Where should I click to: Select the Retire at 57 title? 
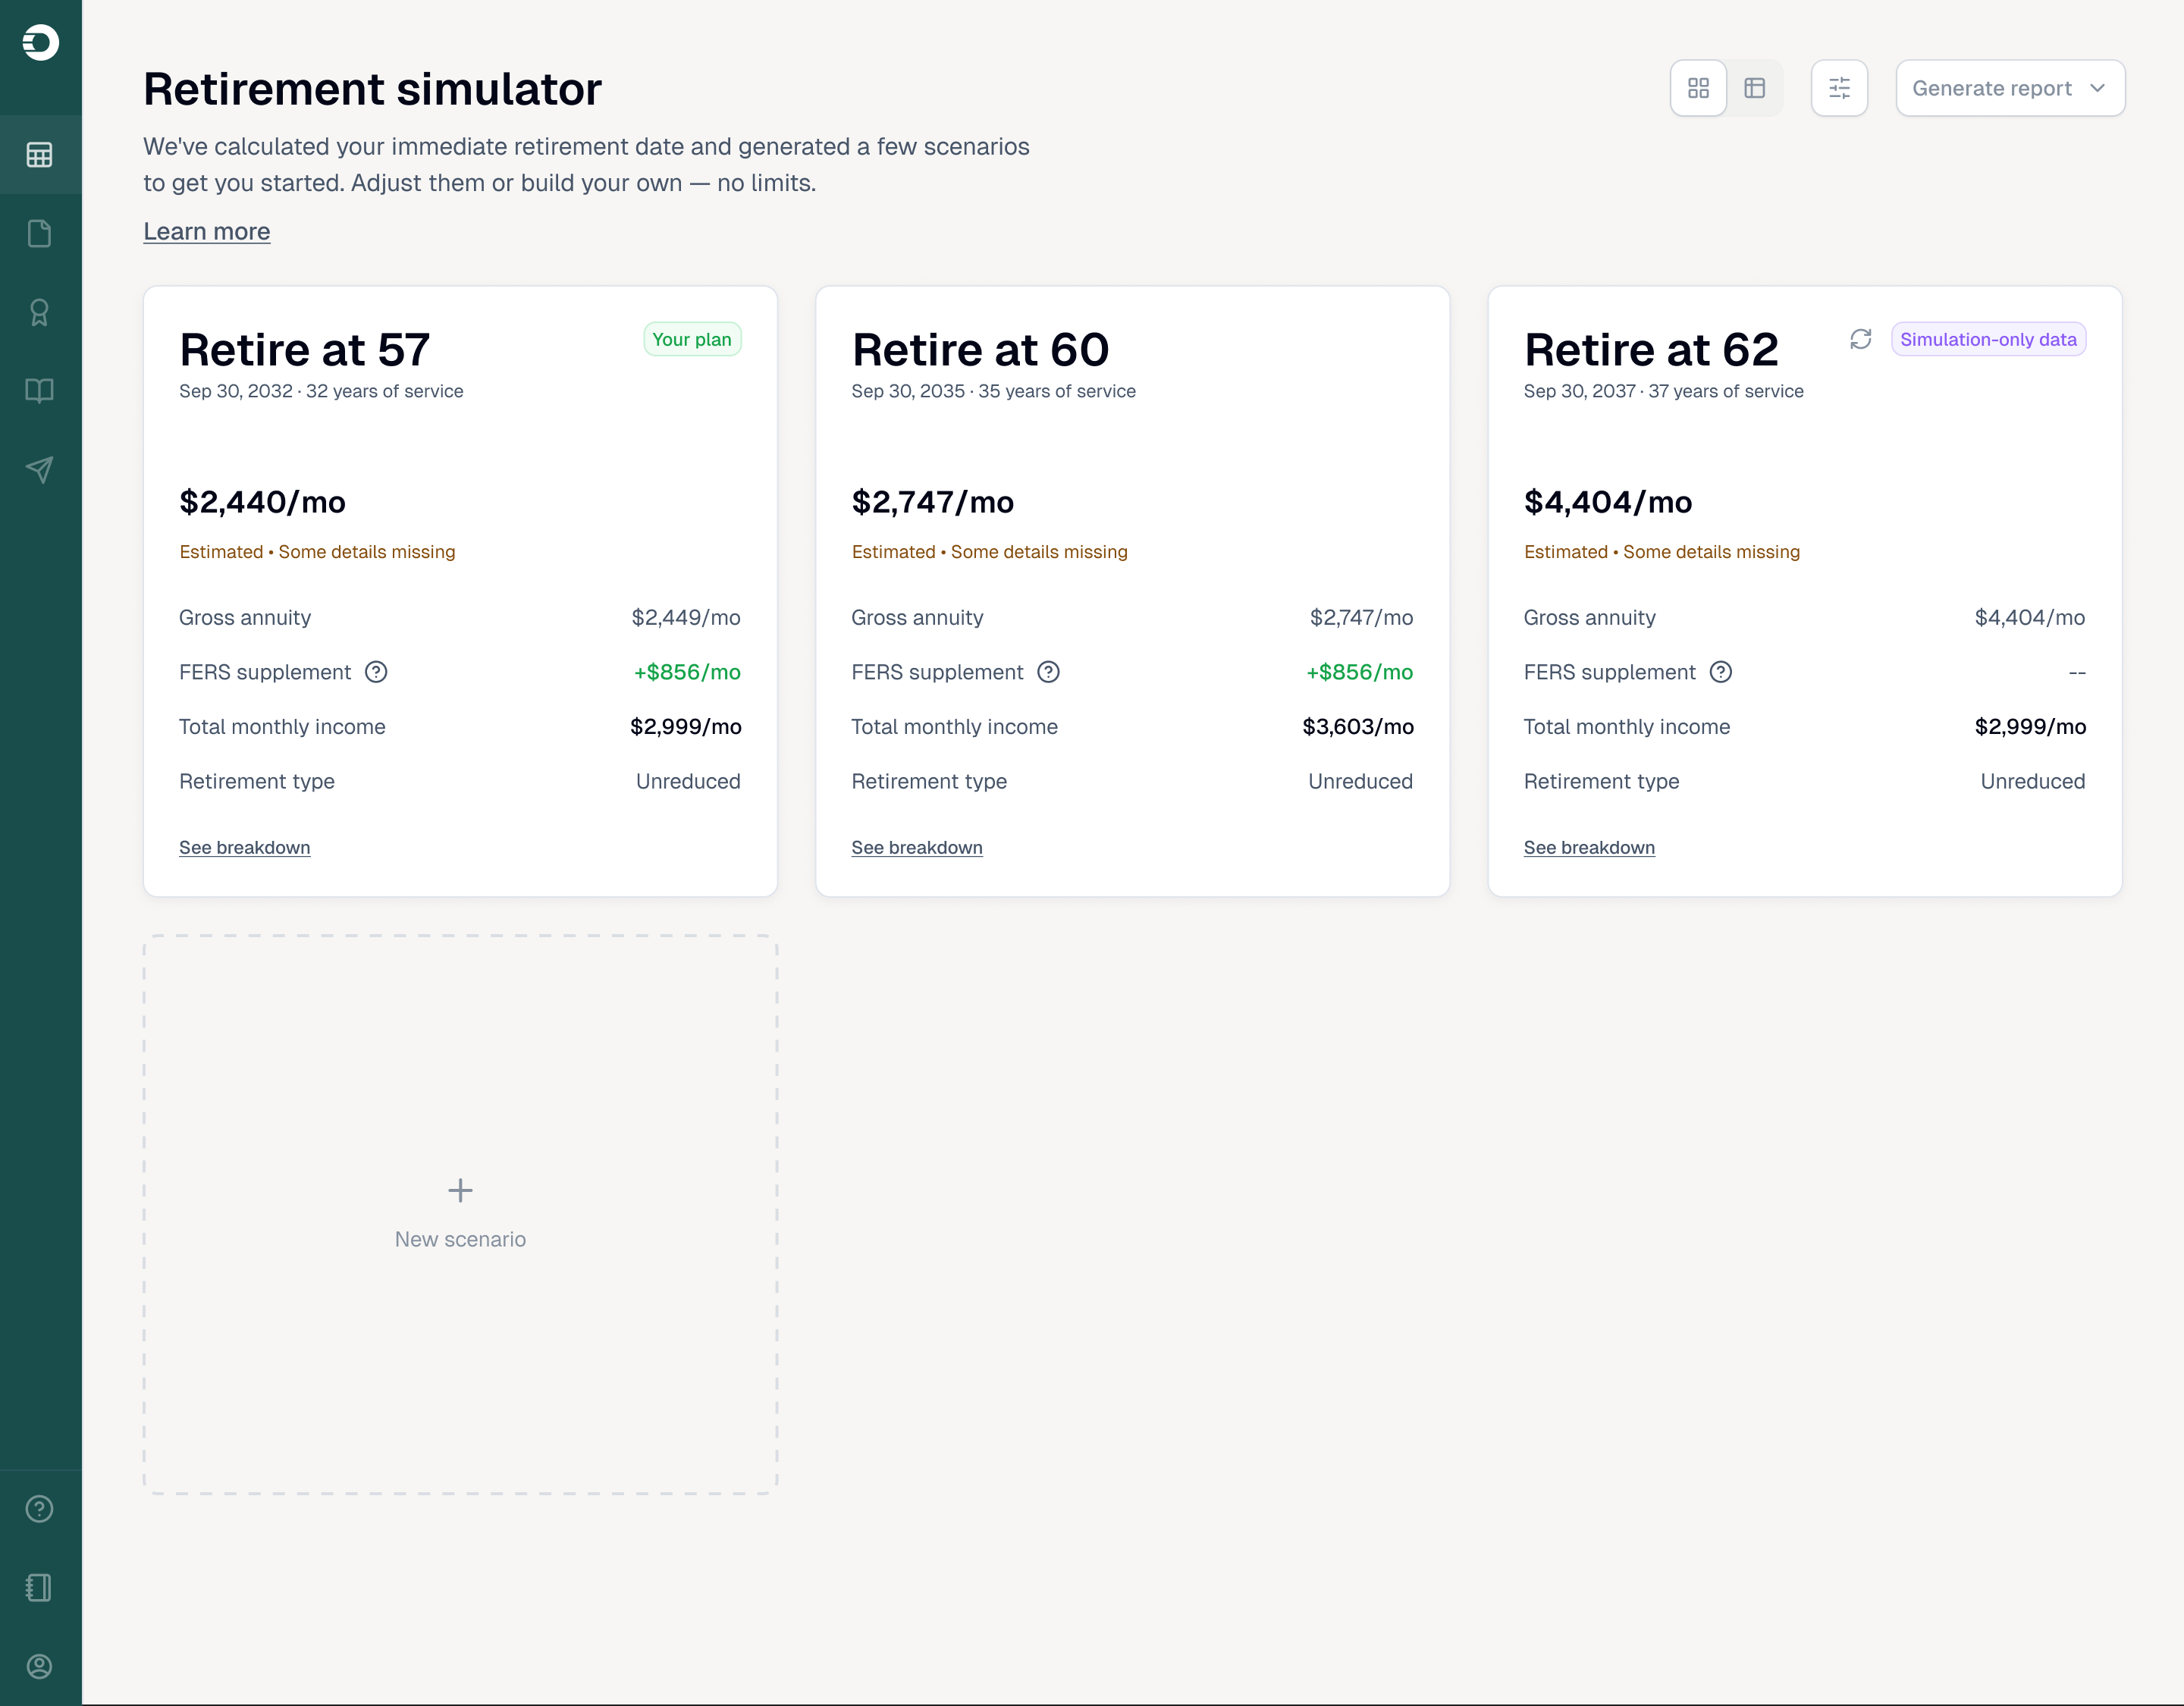304,349
